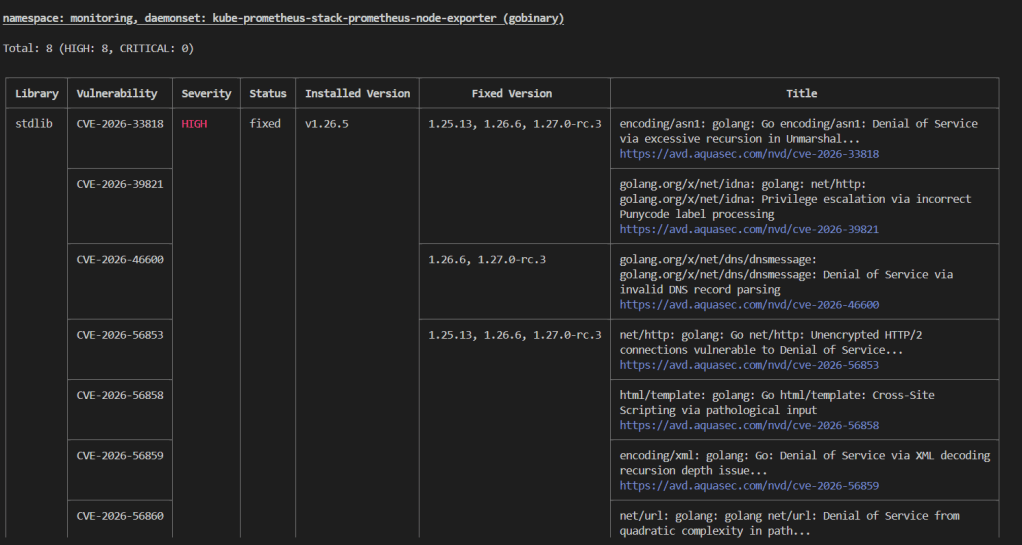This screenshot has height=545, width=1022.
Task: Open the cve-2026-33818 aquasec link
Action: point(749,154)
